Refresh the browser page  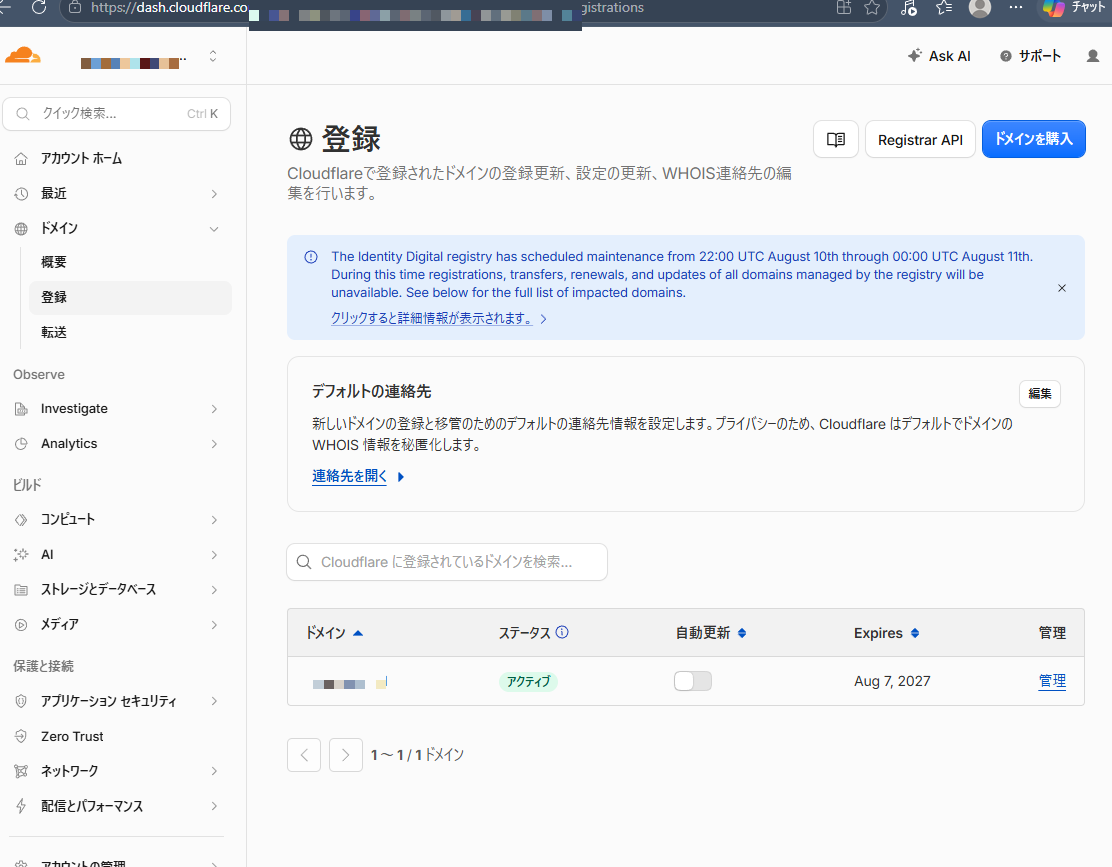tap(39, 8)
